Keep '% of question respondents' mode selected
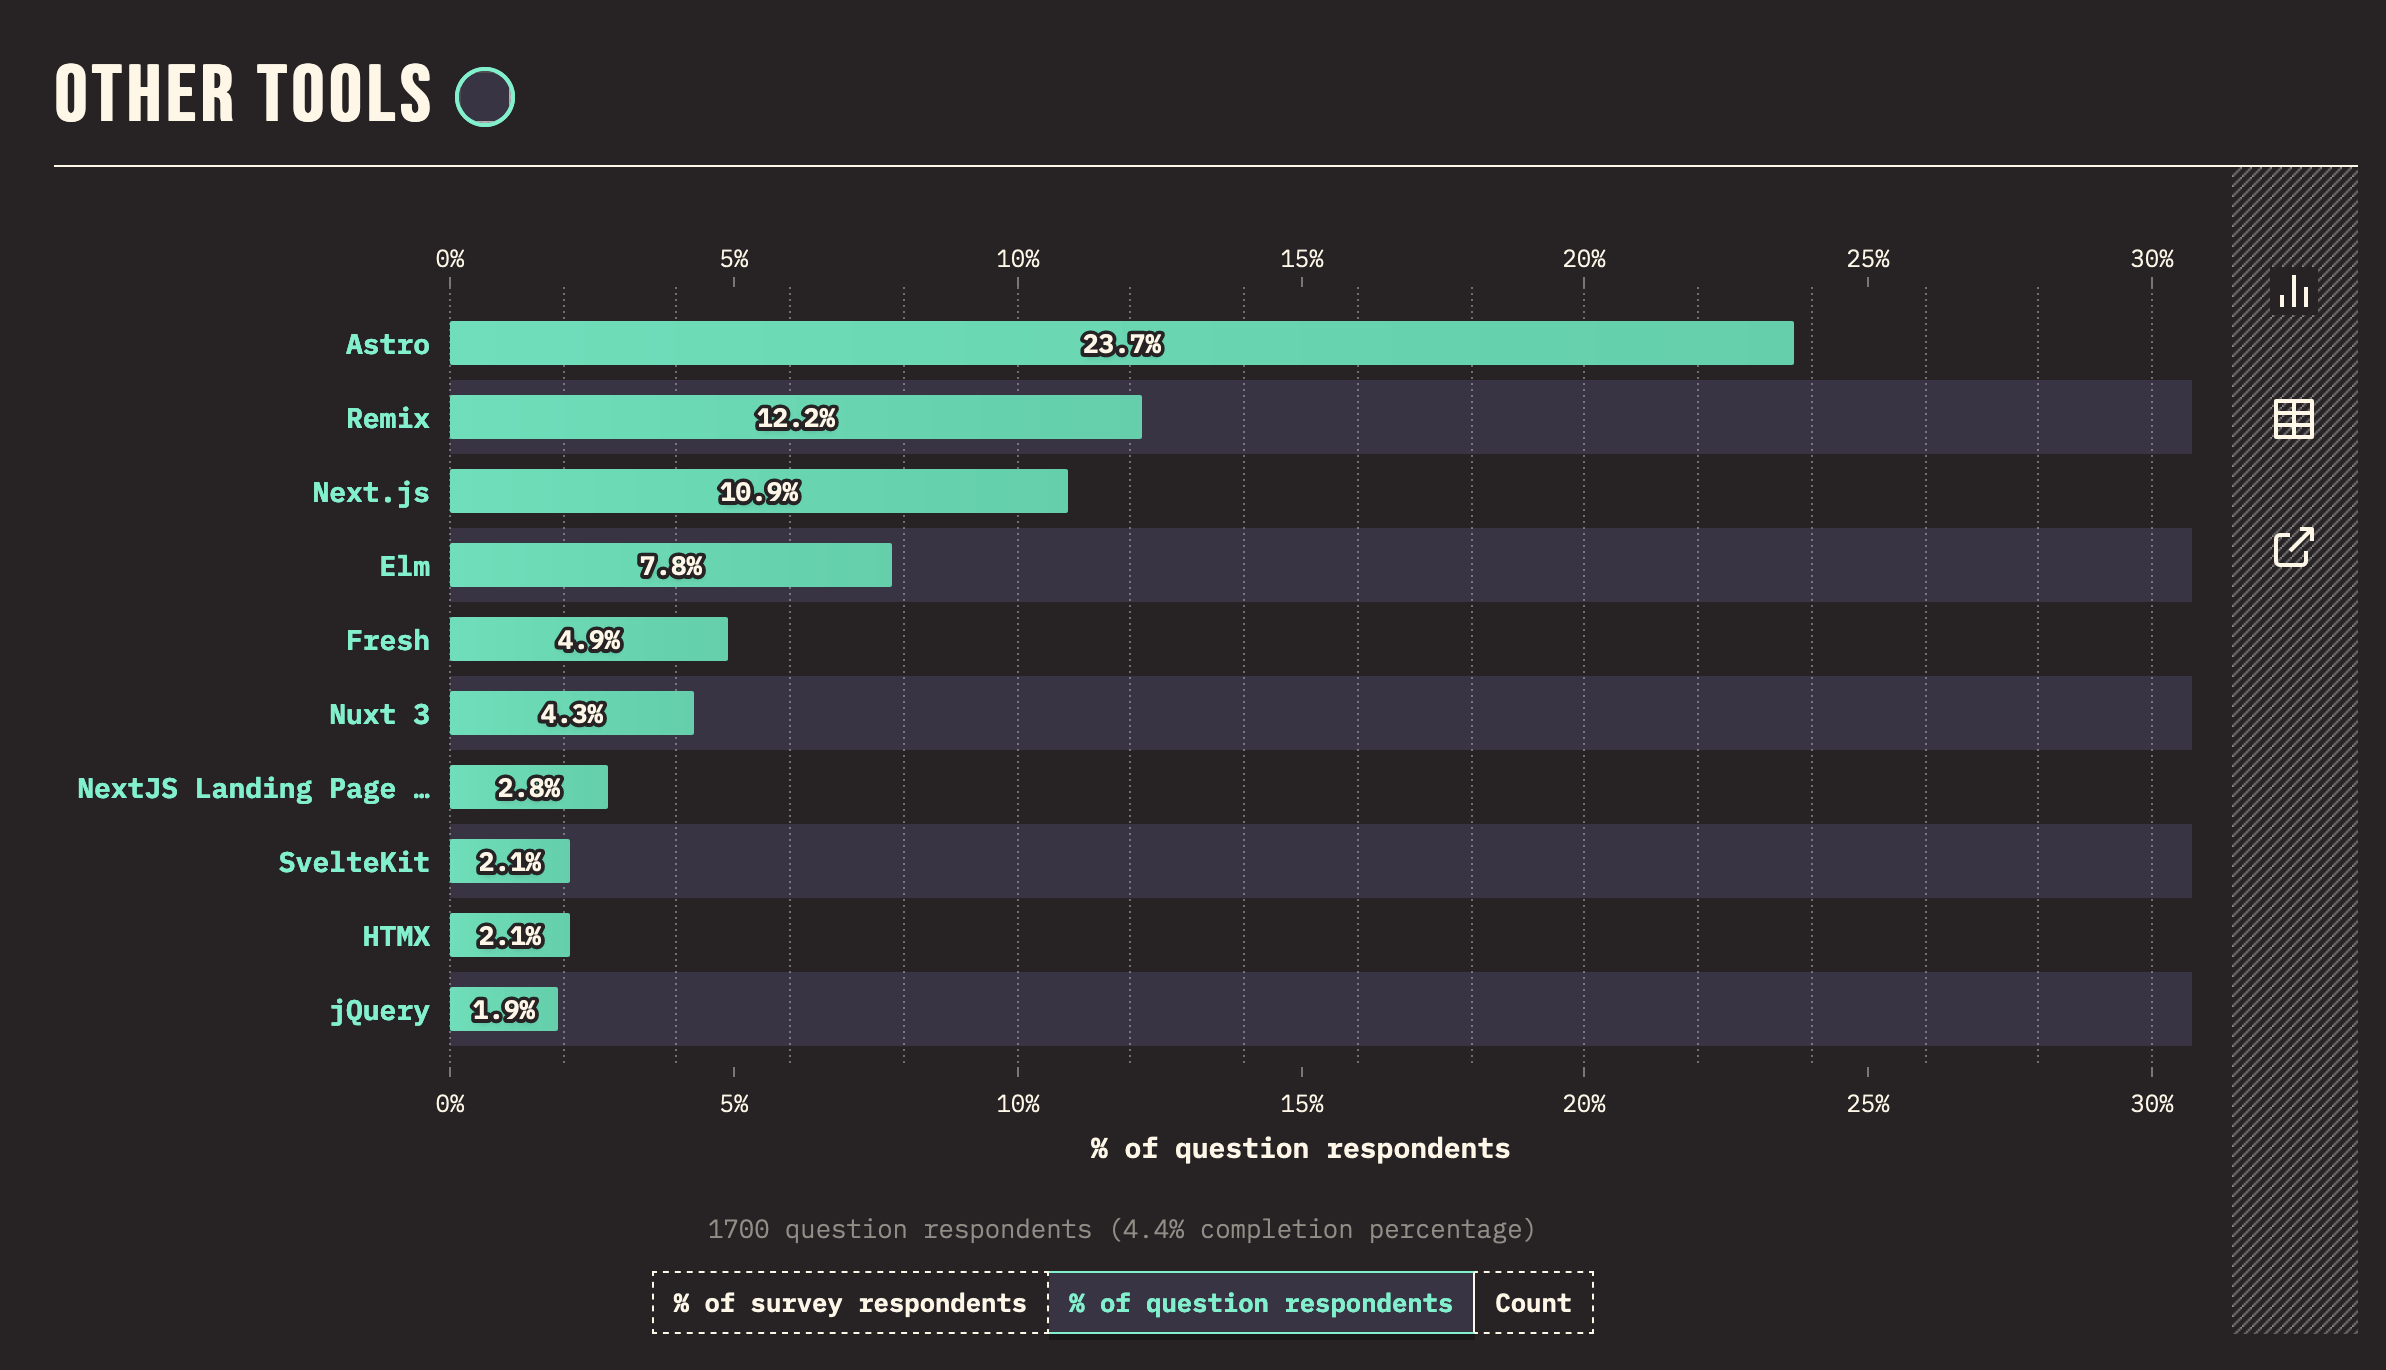 [x=1259, y=1302]
